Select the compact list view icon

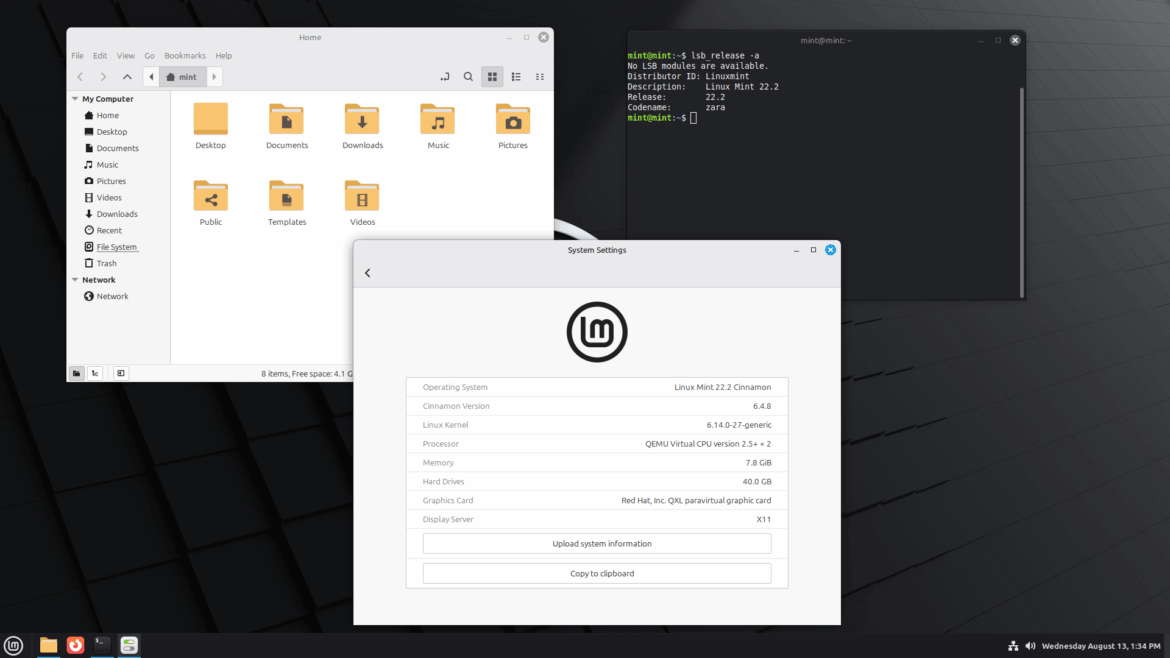[539, 76]
